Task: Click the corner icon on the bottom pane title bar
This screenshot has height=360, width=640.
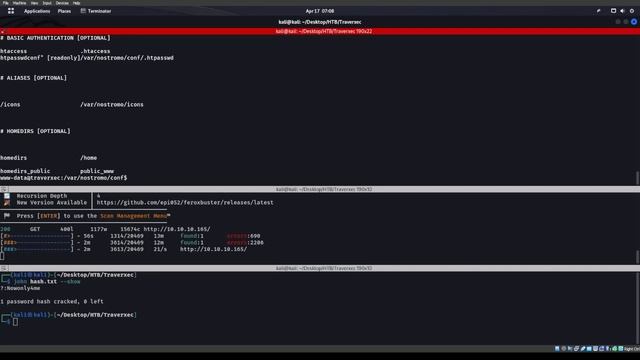Action: (4, 268)
